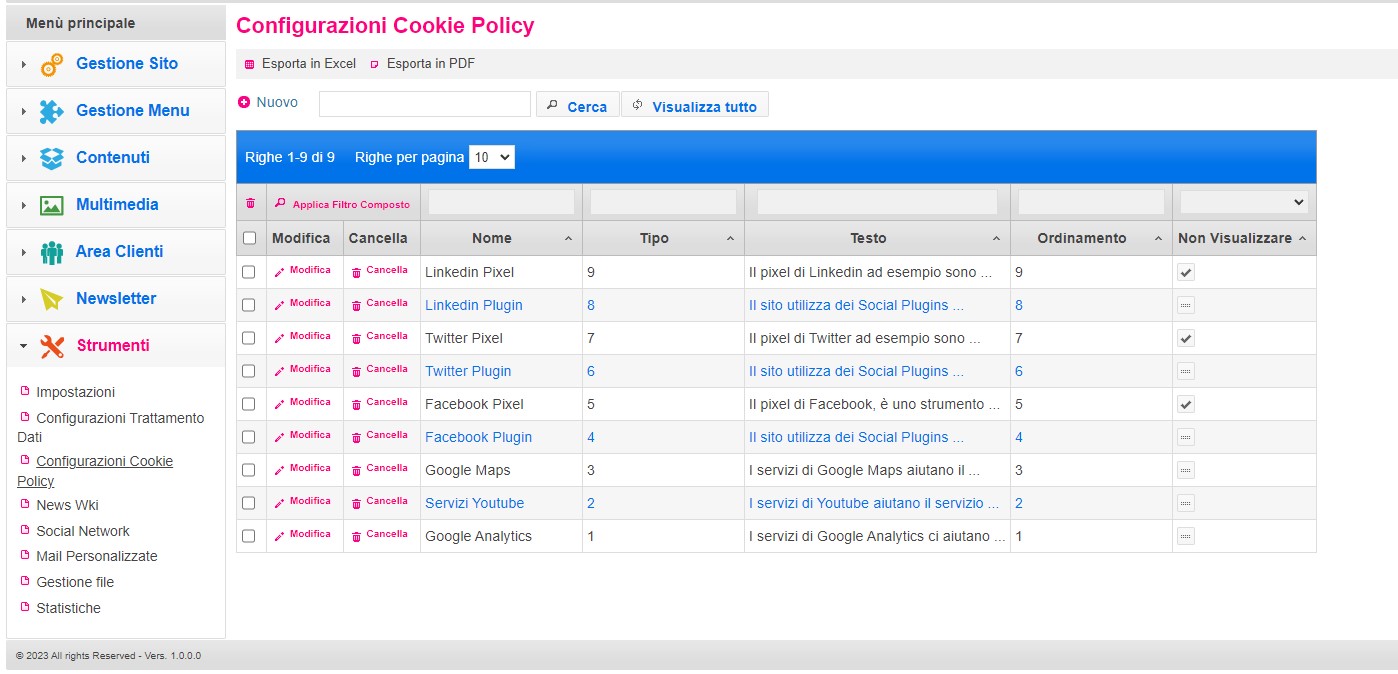The width and height of the screenshot is (1398, 674).
Task: Click the trash icon in Twitter Plugin row
Action: pyautogui.click(x=356, y=370)
